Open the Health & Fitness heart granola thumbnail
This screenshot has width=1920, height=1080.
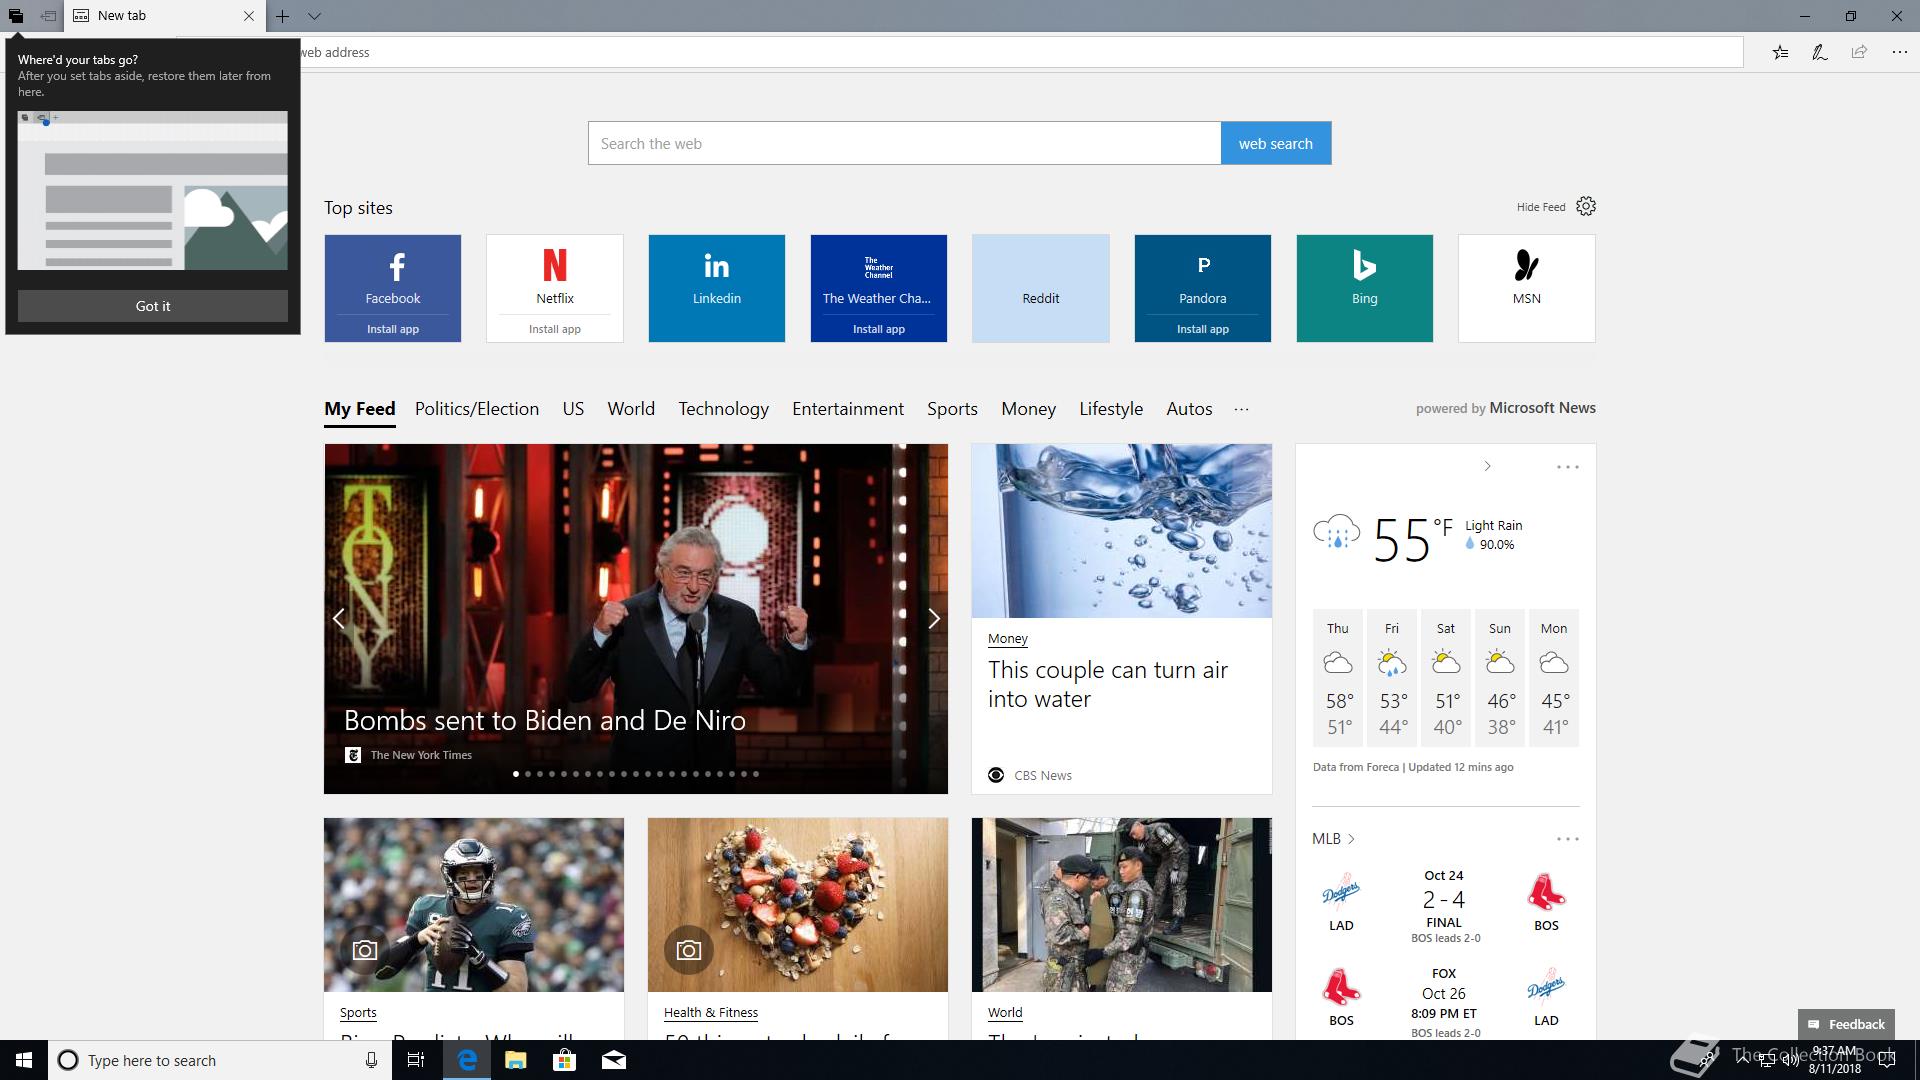click(x=798, y=905)
